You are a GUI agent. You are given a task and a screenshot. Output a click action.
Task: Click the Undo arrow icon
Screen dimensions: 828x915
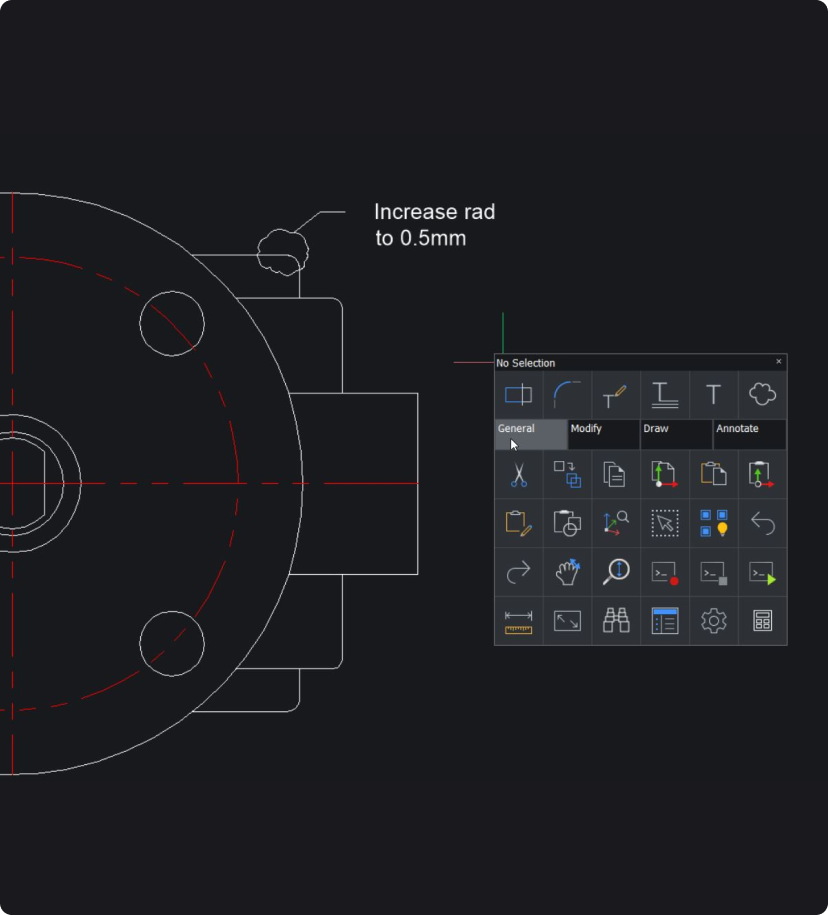point(762,523)
